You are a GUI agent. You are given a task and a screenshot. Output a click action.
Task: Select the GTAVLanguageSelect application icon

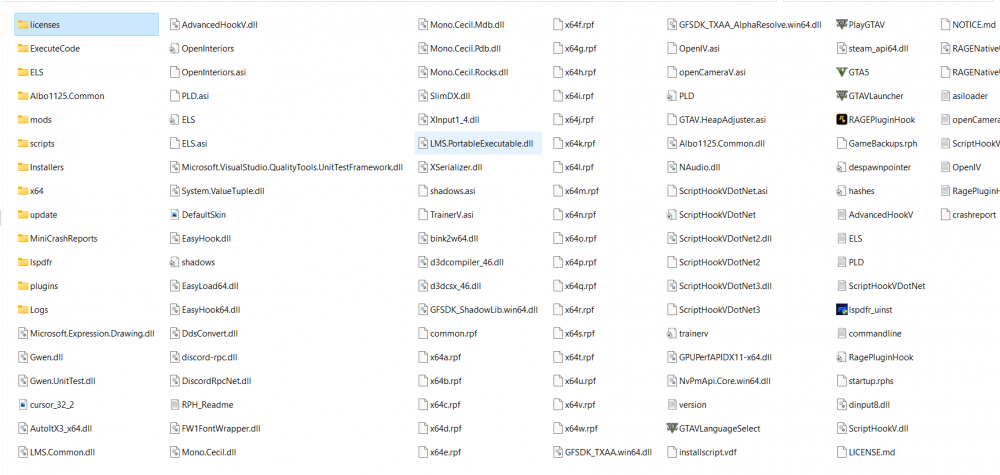pyautogui.click(x=672, y=428)
